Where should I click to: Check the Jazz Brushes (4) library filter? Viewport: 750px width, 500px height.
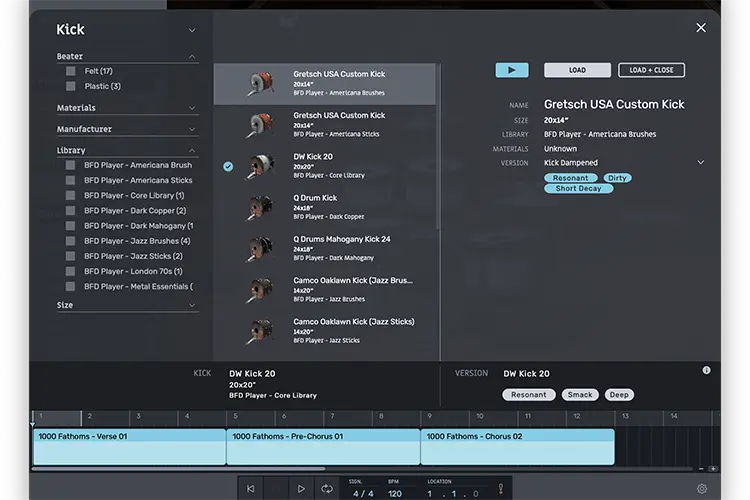click(x=70, y=241)
